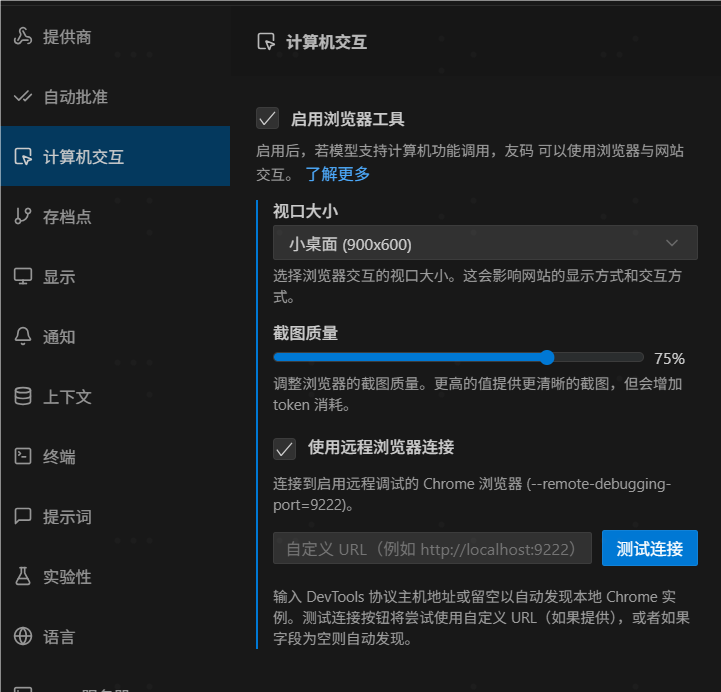721x692 pixels.
Task: Click the 显示 monitor icon
Action: [x=23, y=277]
